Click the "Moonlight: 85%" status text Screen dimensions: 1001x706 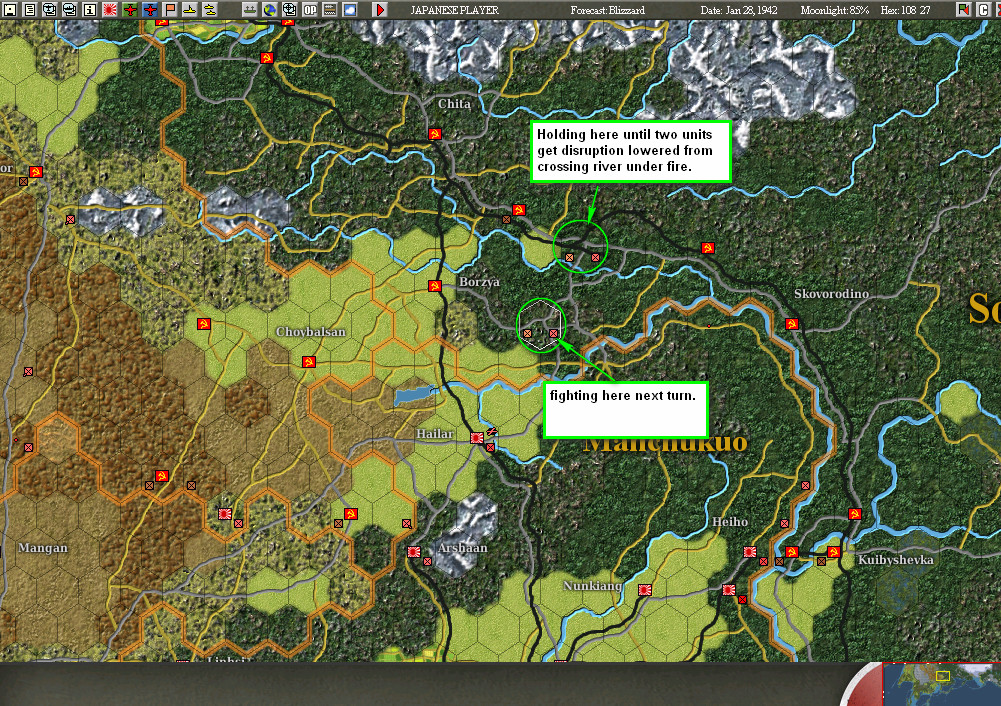(834, 10)
